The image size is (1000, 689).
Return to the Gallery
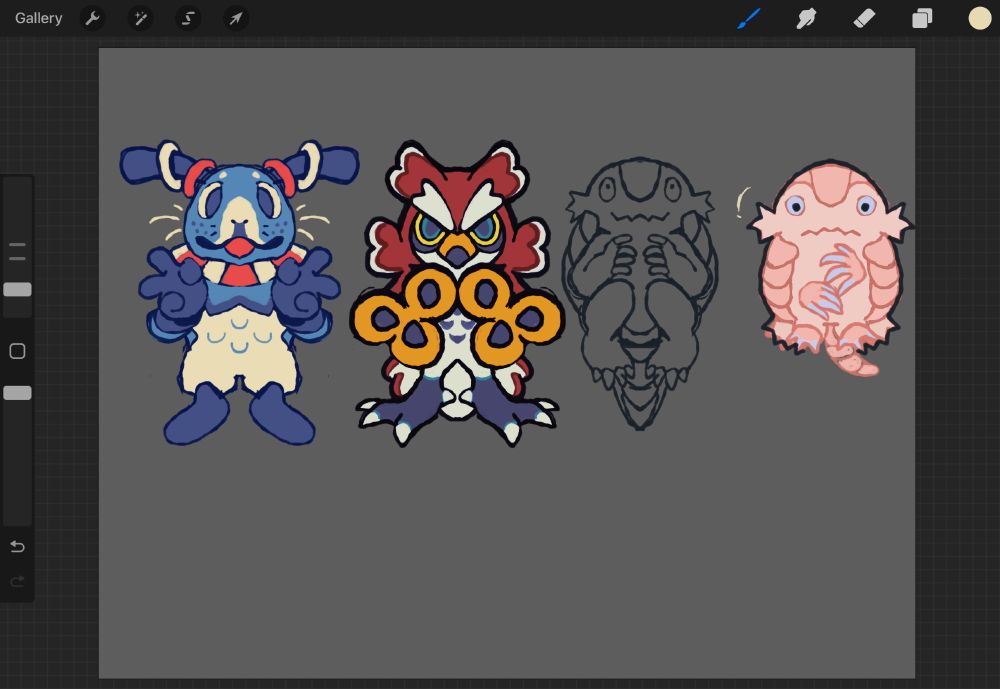click(38, 18)
